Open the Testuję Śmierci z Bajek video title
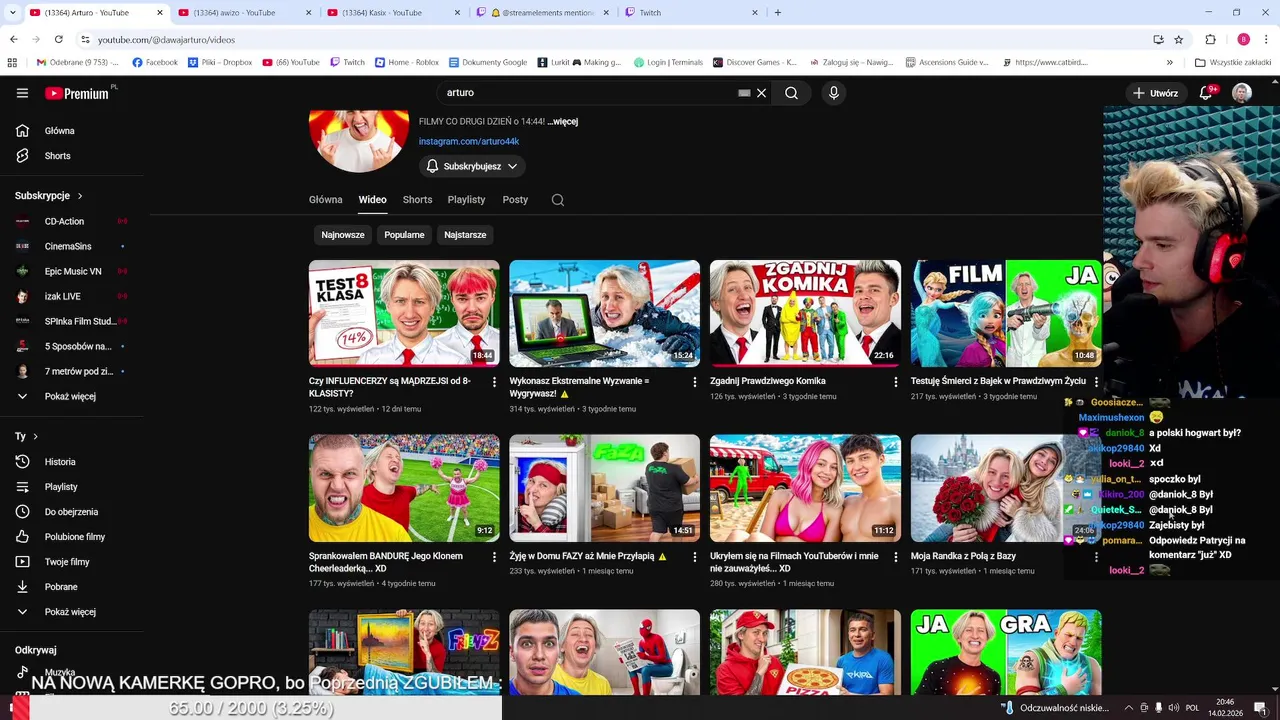1280x720 pixels. (x=998, y=382)
